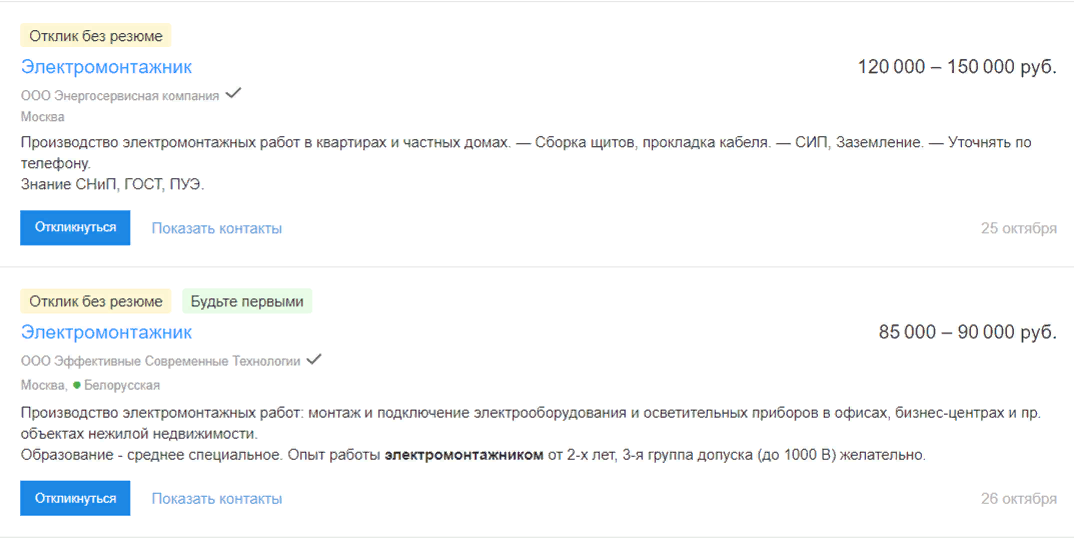Open ООО Эффективные Современные Технологии employer page

point(160,361)
